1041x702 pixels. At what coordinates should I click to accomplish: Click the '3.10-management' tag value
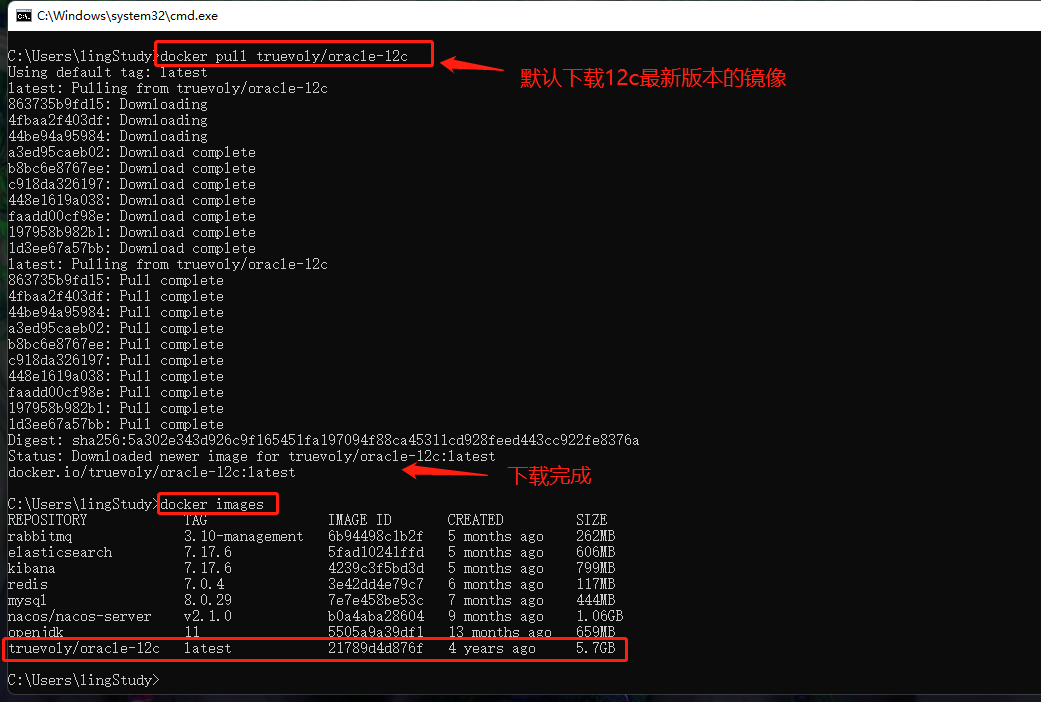(x=244, y=536)
